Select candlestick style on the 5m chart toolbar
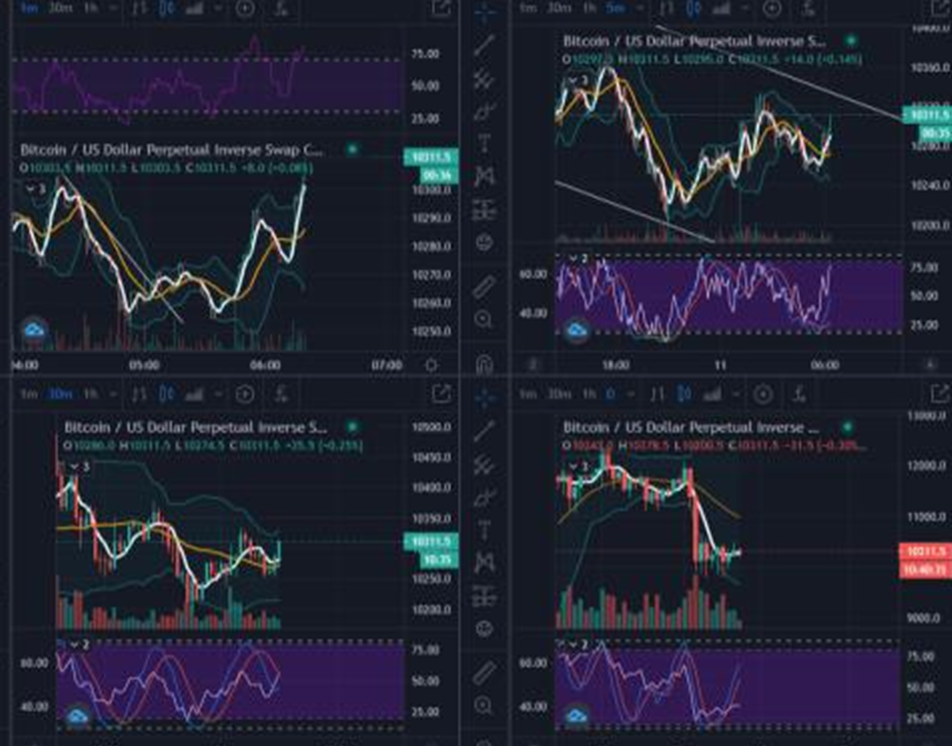The width and height of the screenshot is (952, 746). tap(693, 8)
